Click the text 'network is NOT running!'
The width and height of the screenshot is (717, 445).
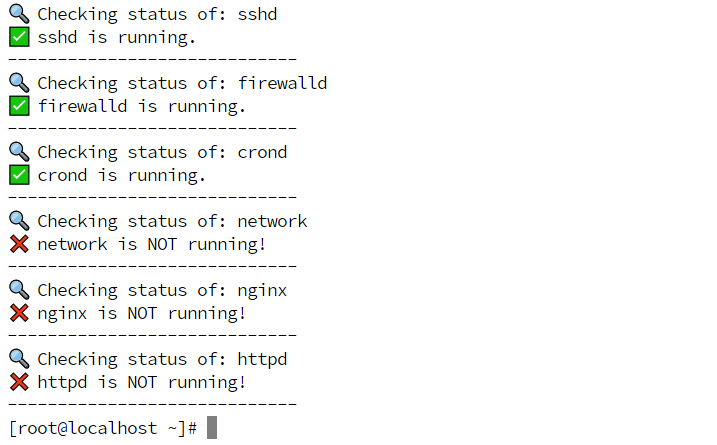point(151,244)
